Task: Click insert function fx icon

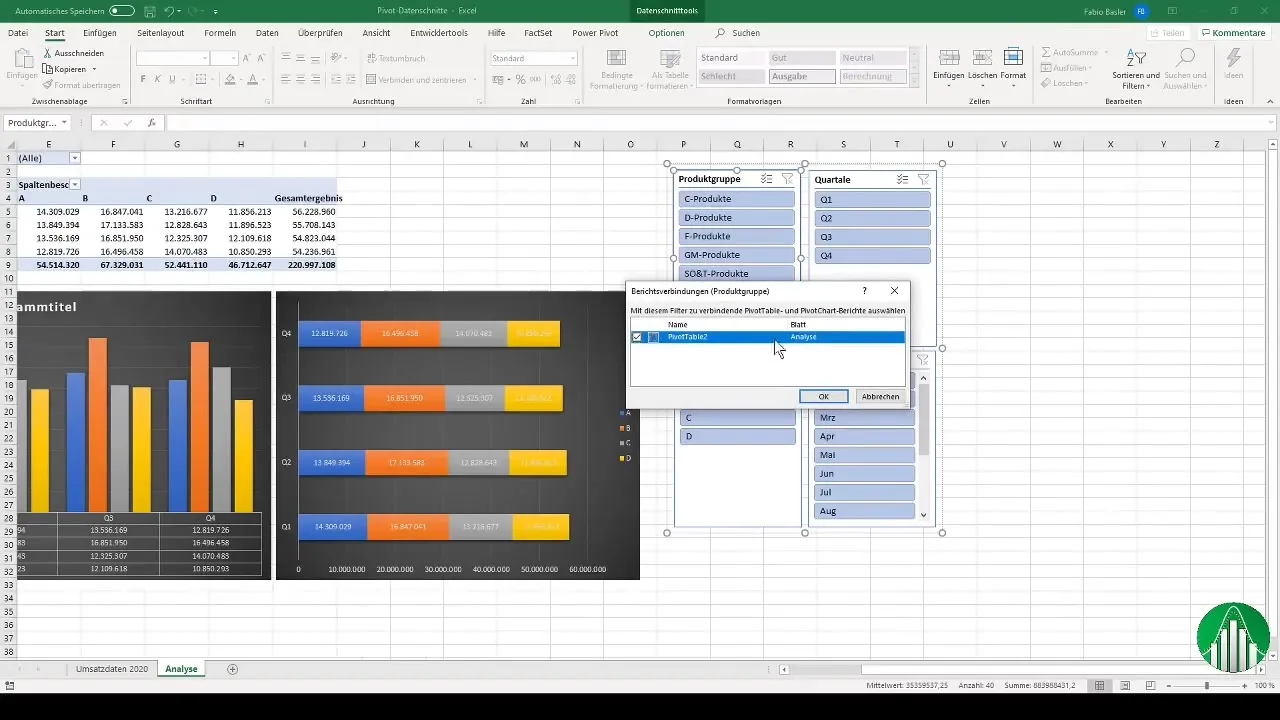Action: point(152,123)
